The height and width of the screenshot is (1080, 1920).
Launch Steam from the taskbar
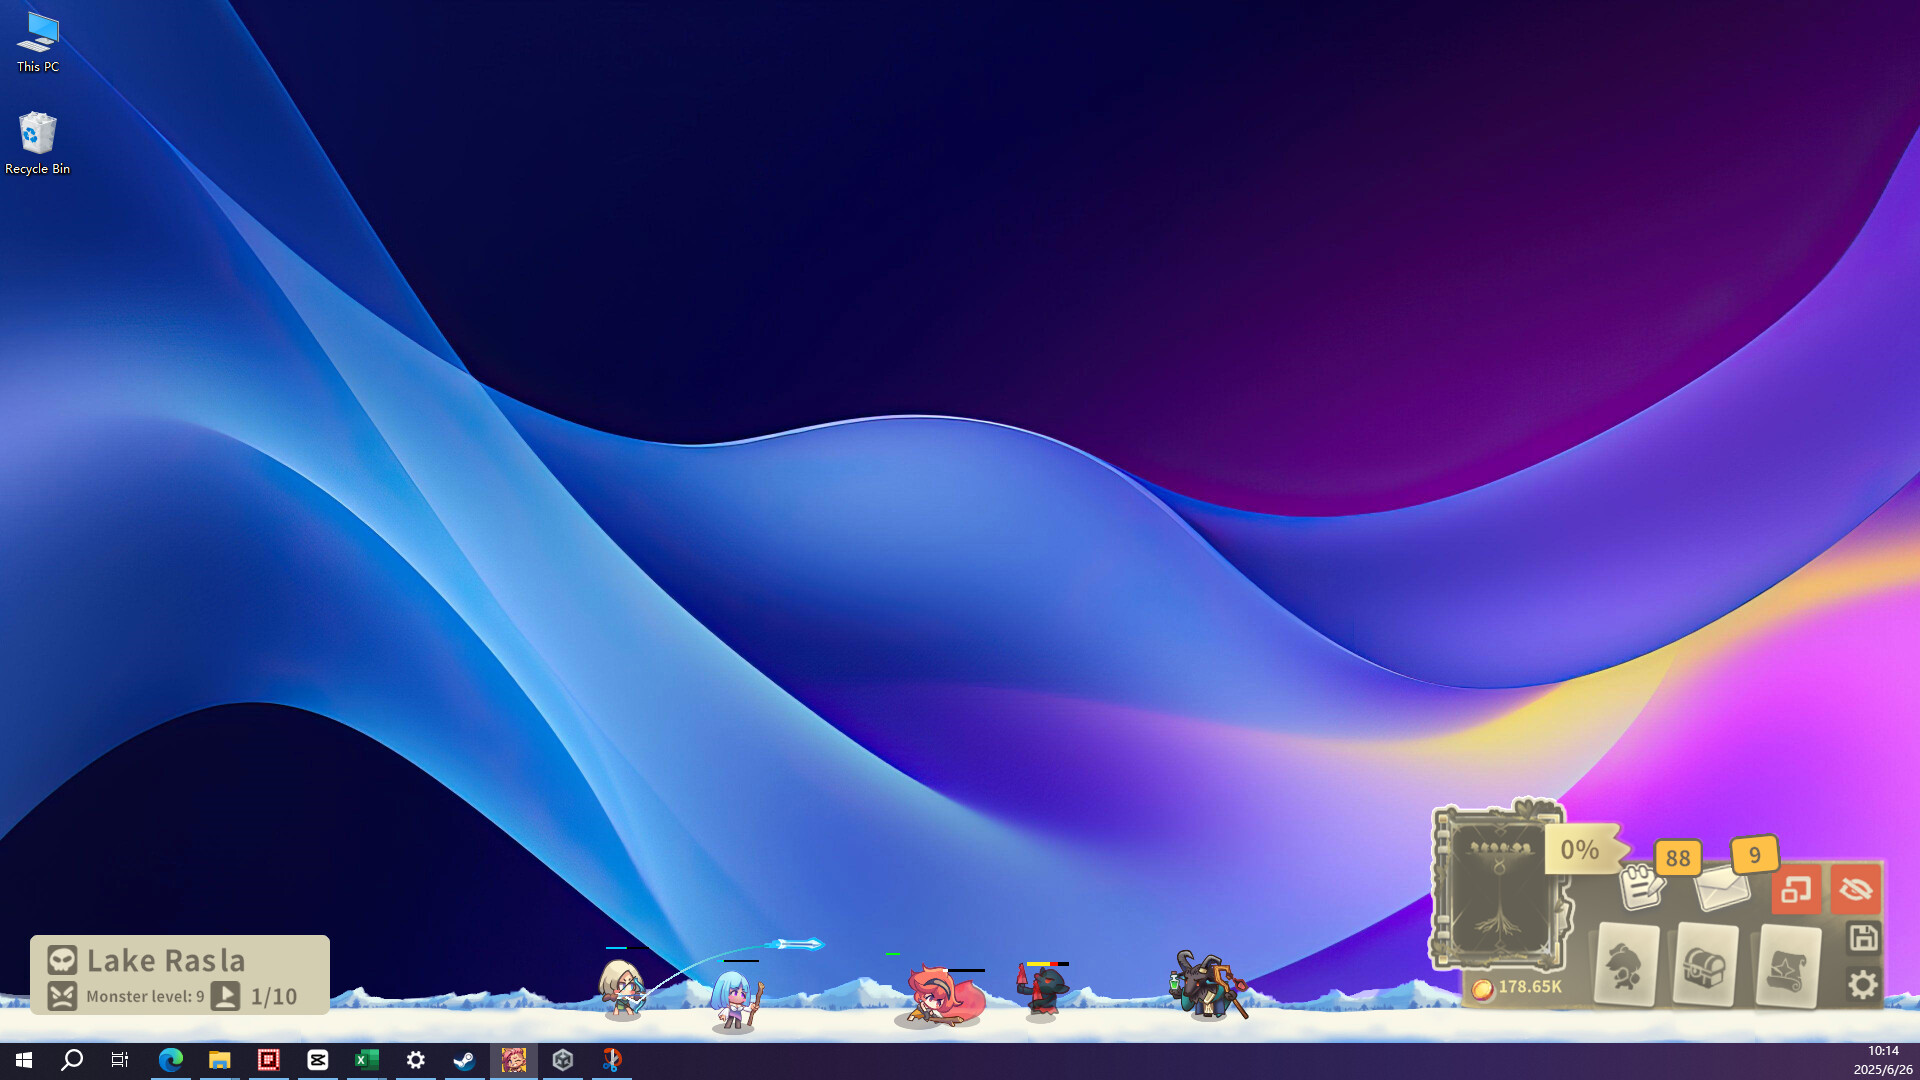464,1060
